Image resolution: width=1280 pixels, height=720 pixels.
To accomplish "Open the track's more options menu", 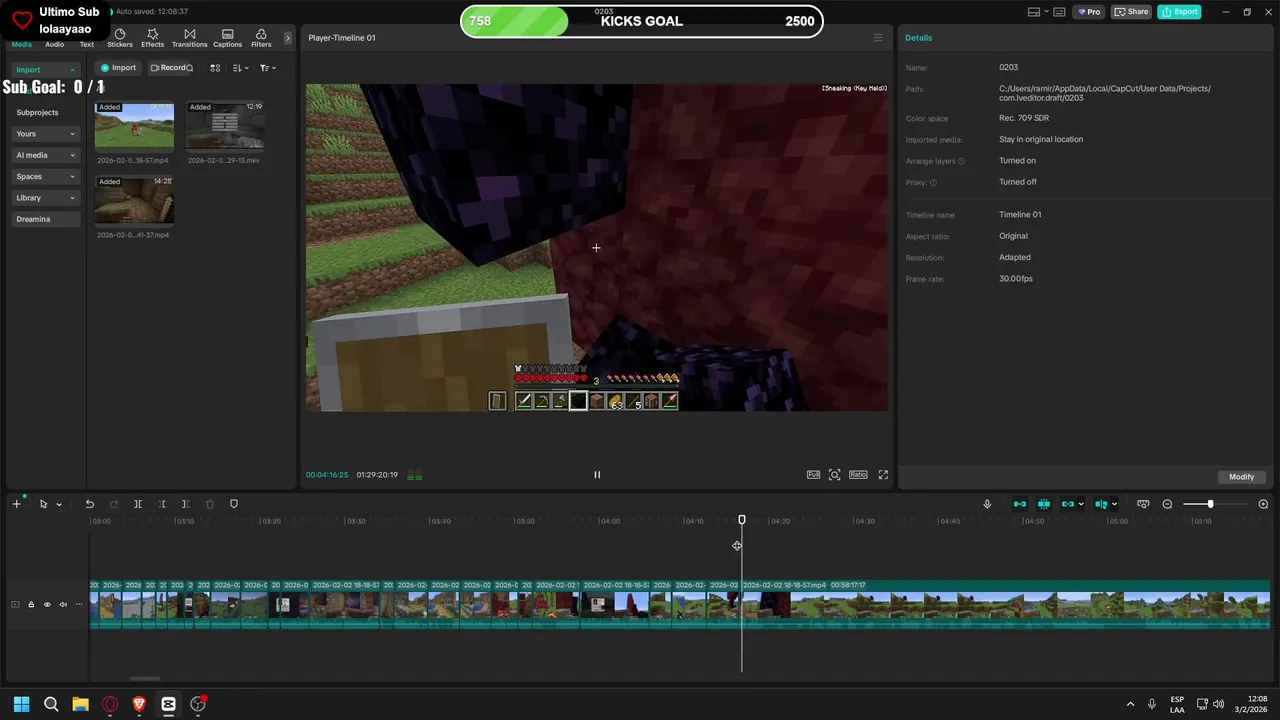I will [x=79, y=604].
